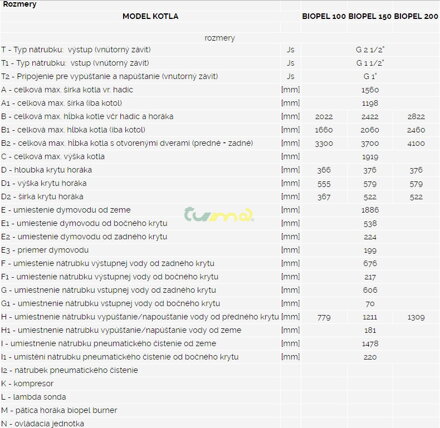Click 'F1 - umiestenie nátrubku výstupnej vody od bočného krytu'

(110, 277)
